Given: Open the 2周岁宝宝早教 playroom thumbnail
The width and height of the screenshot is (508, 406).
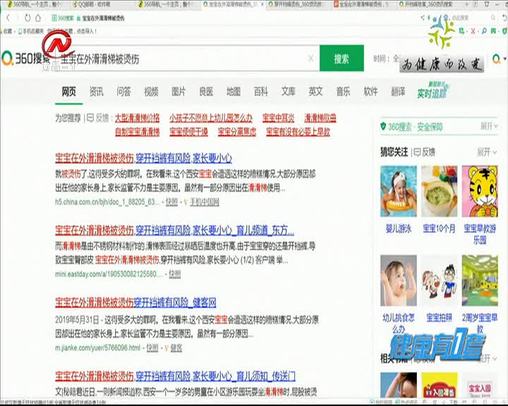Looking at the screenshot, I should coord(480,281).
